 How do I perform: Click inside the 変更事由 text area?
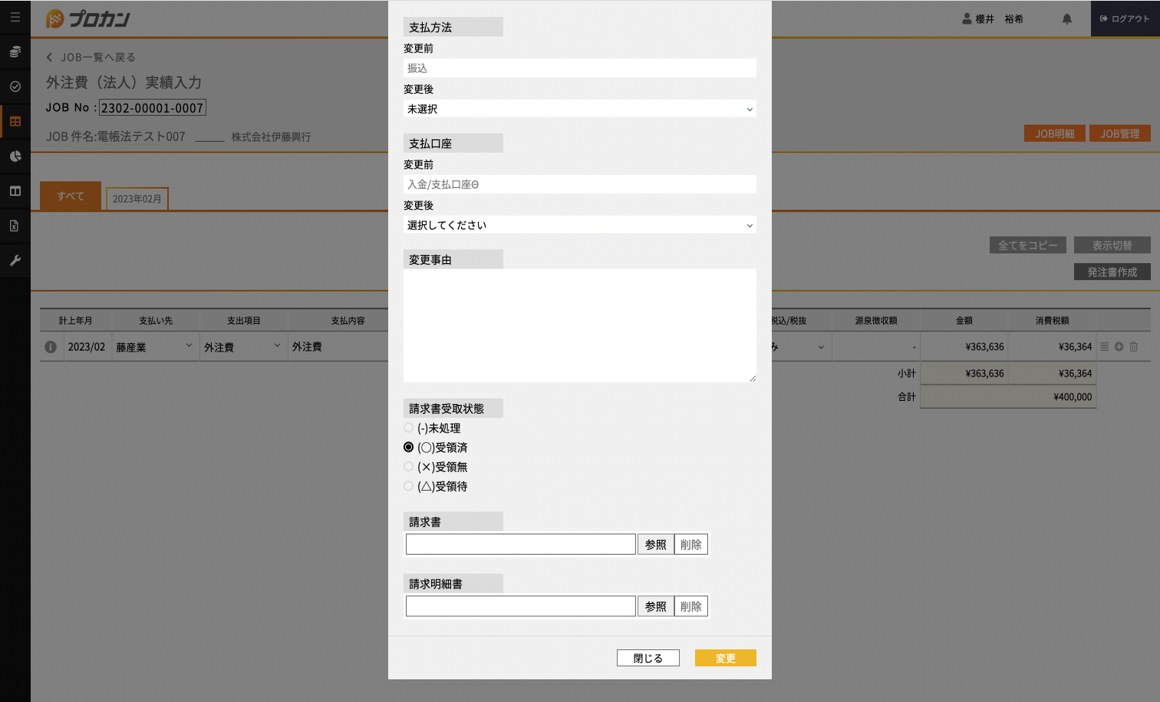[580, 324]
